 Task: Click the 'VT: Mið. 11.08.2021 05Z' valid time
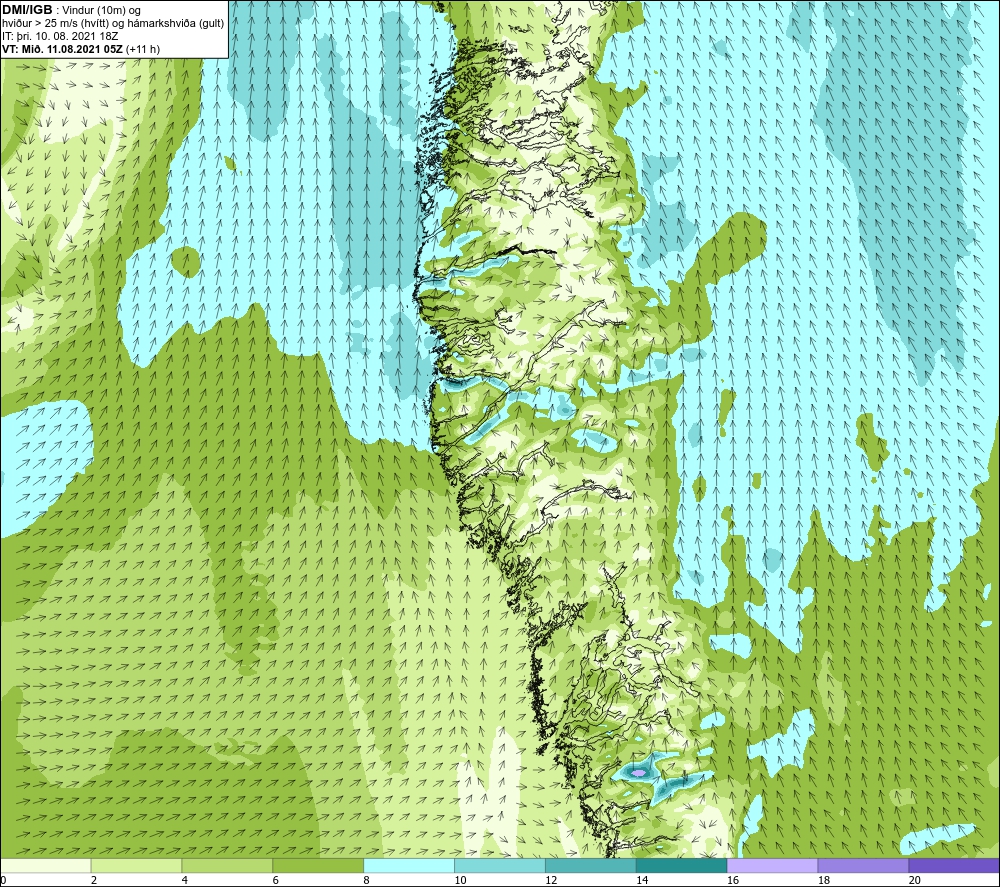pyautogui.click(x=63, y=49)
